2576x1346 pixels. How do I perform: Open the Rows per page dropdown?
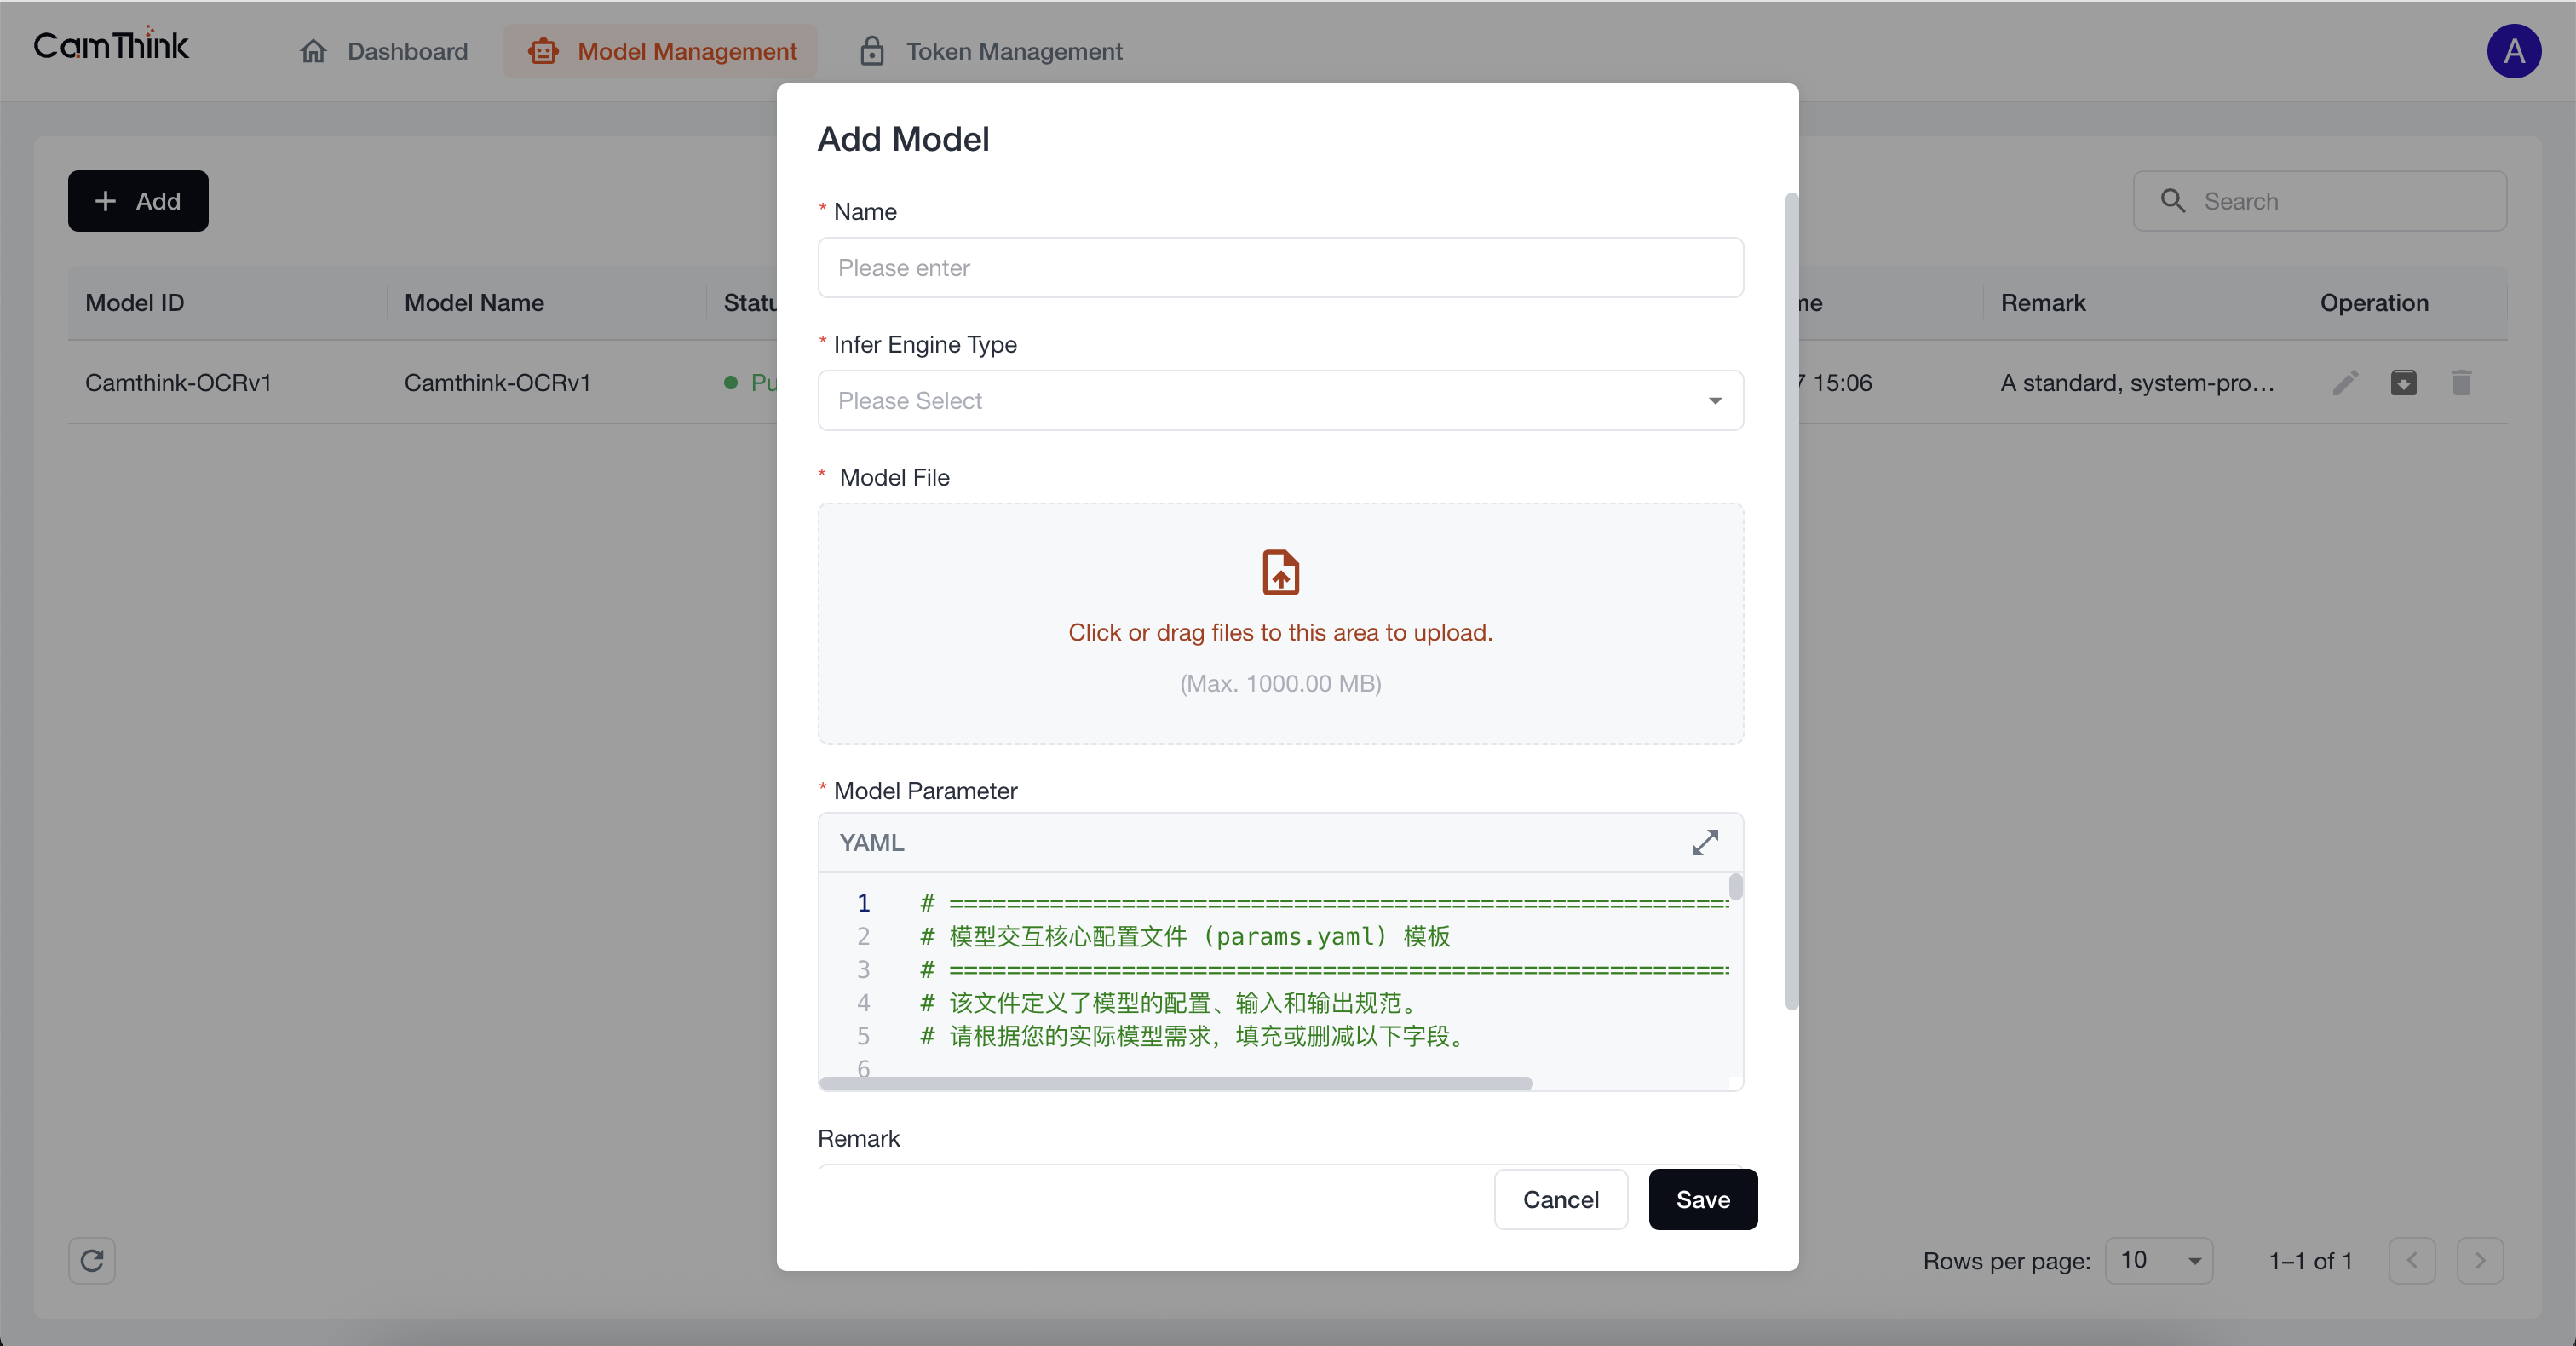(2159, 1260)
